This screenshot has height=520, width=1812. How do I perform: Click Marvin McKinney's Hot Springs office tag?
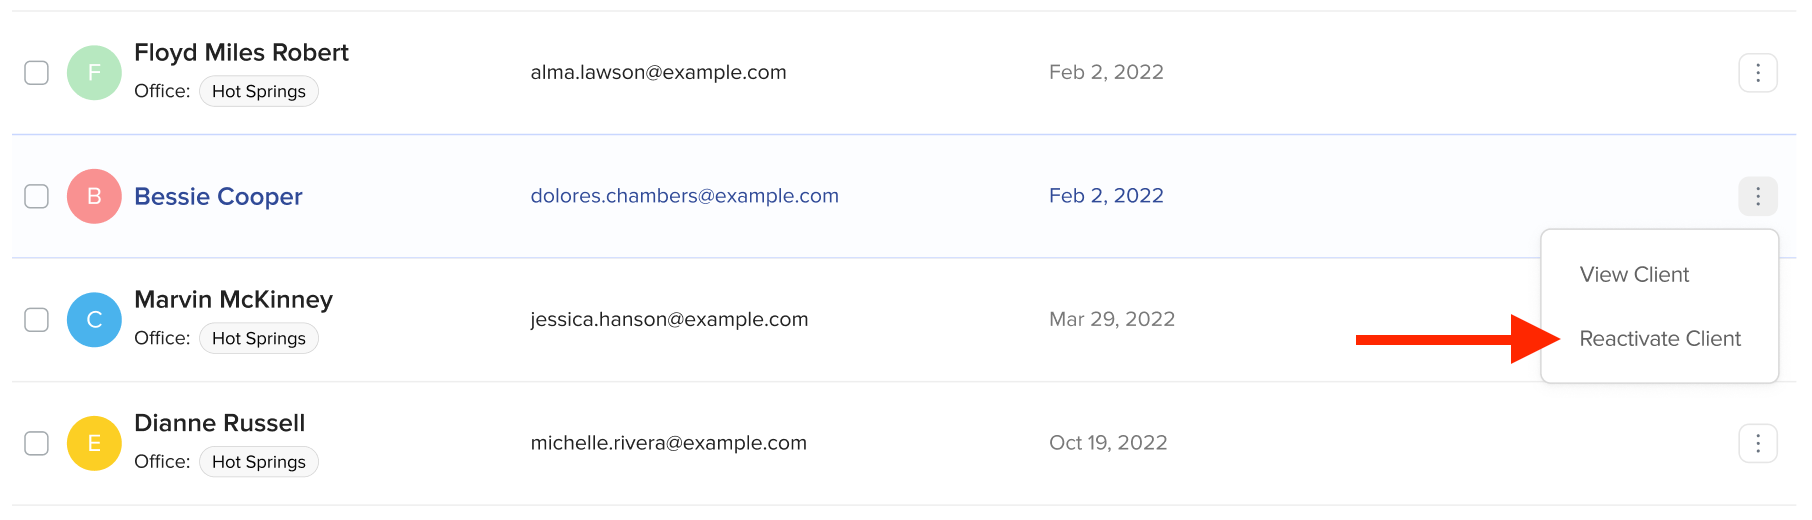[x=259, y=339]
